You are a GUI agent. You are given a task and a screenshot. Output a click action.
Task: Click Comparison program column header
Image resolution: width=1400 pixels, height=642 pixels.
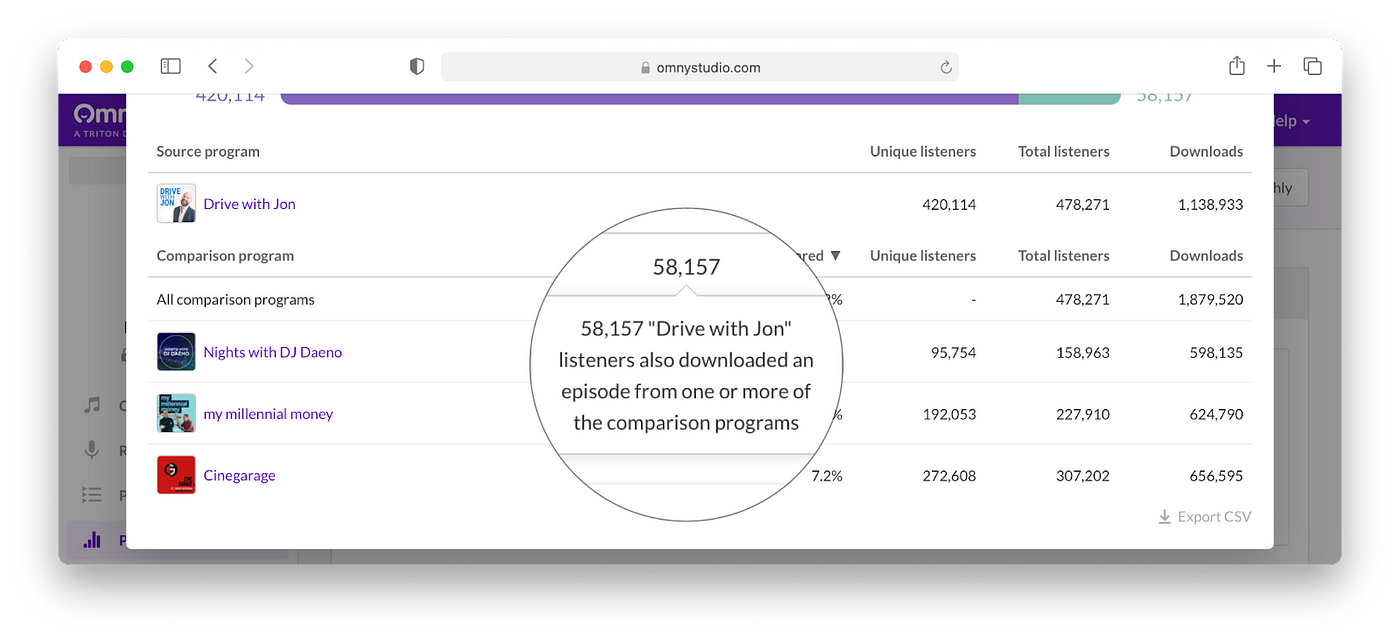[x=225, y=256]
